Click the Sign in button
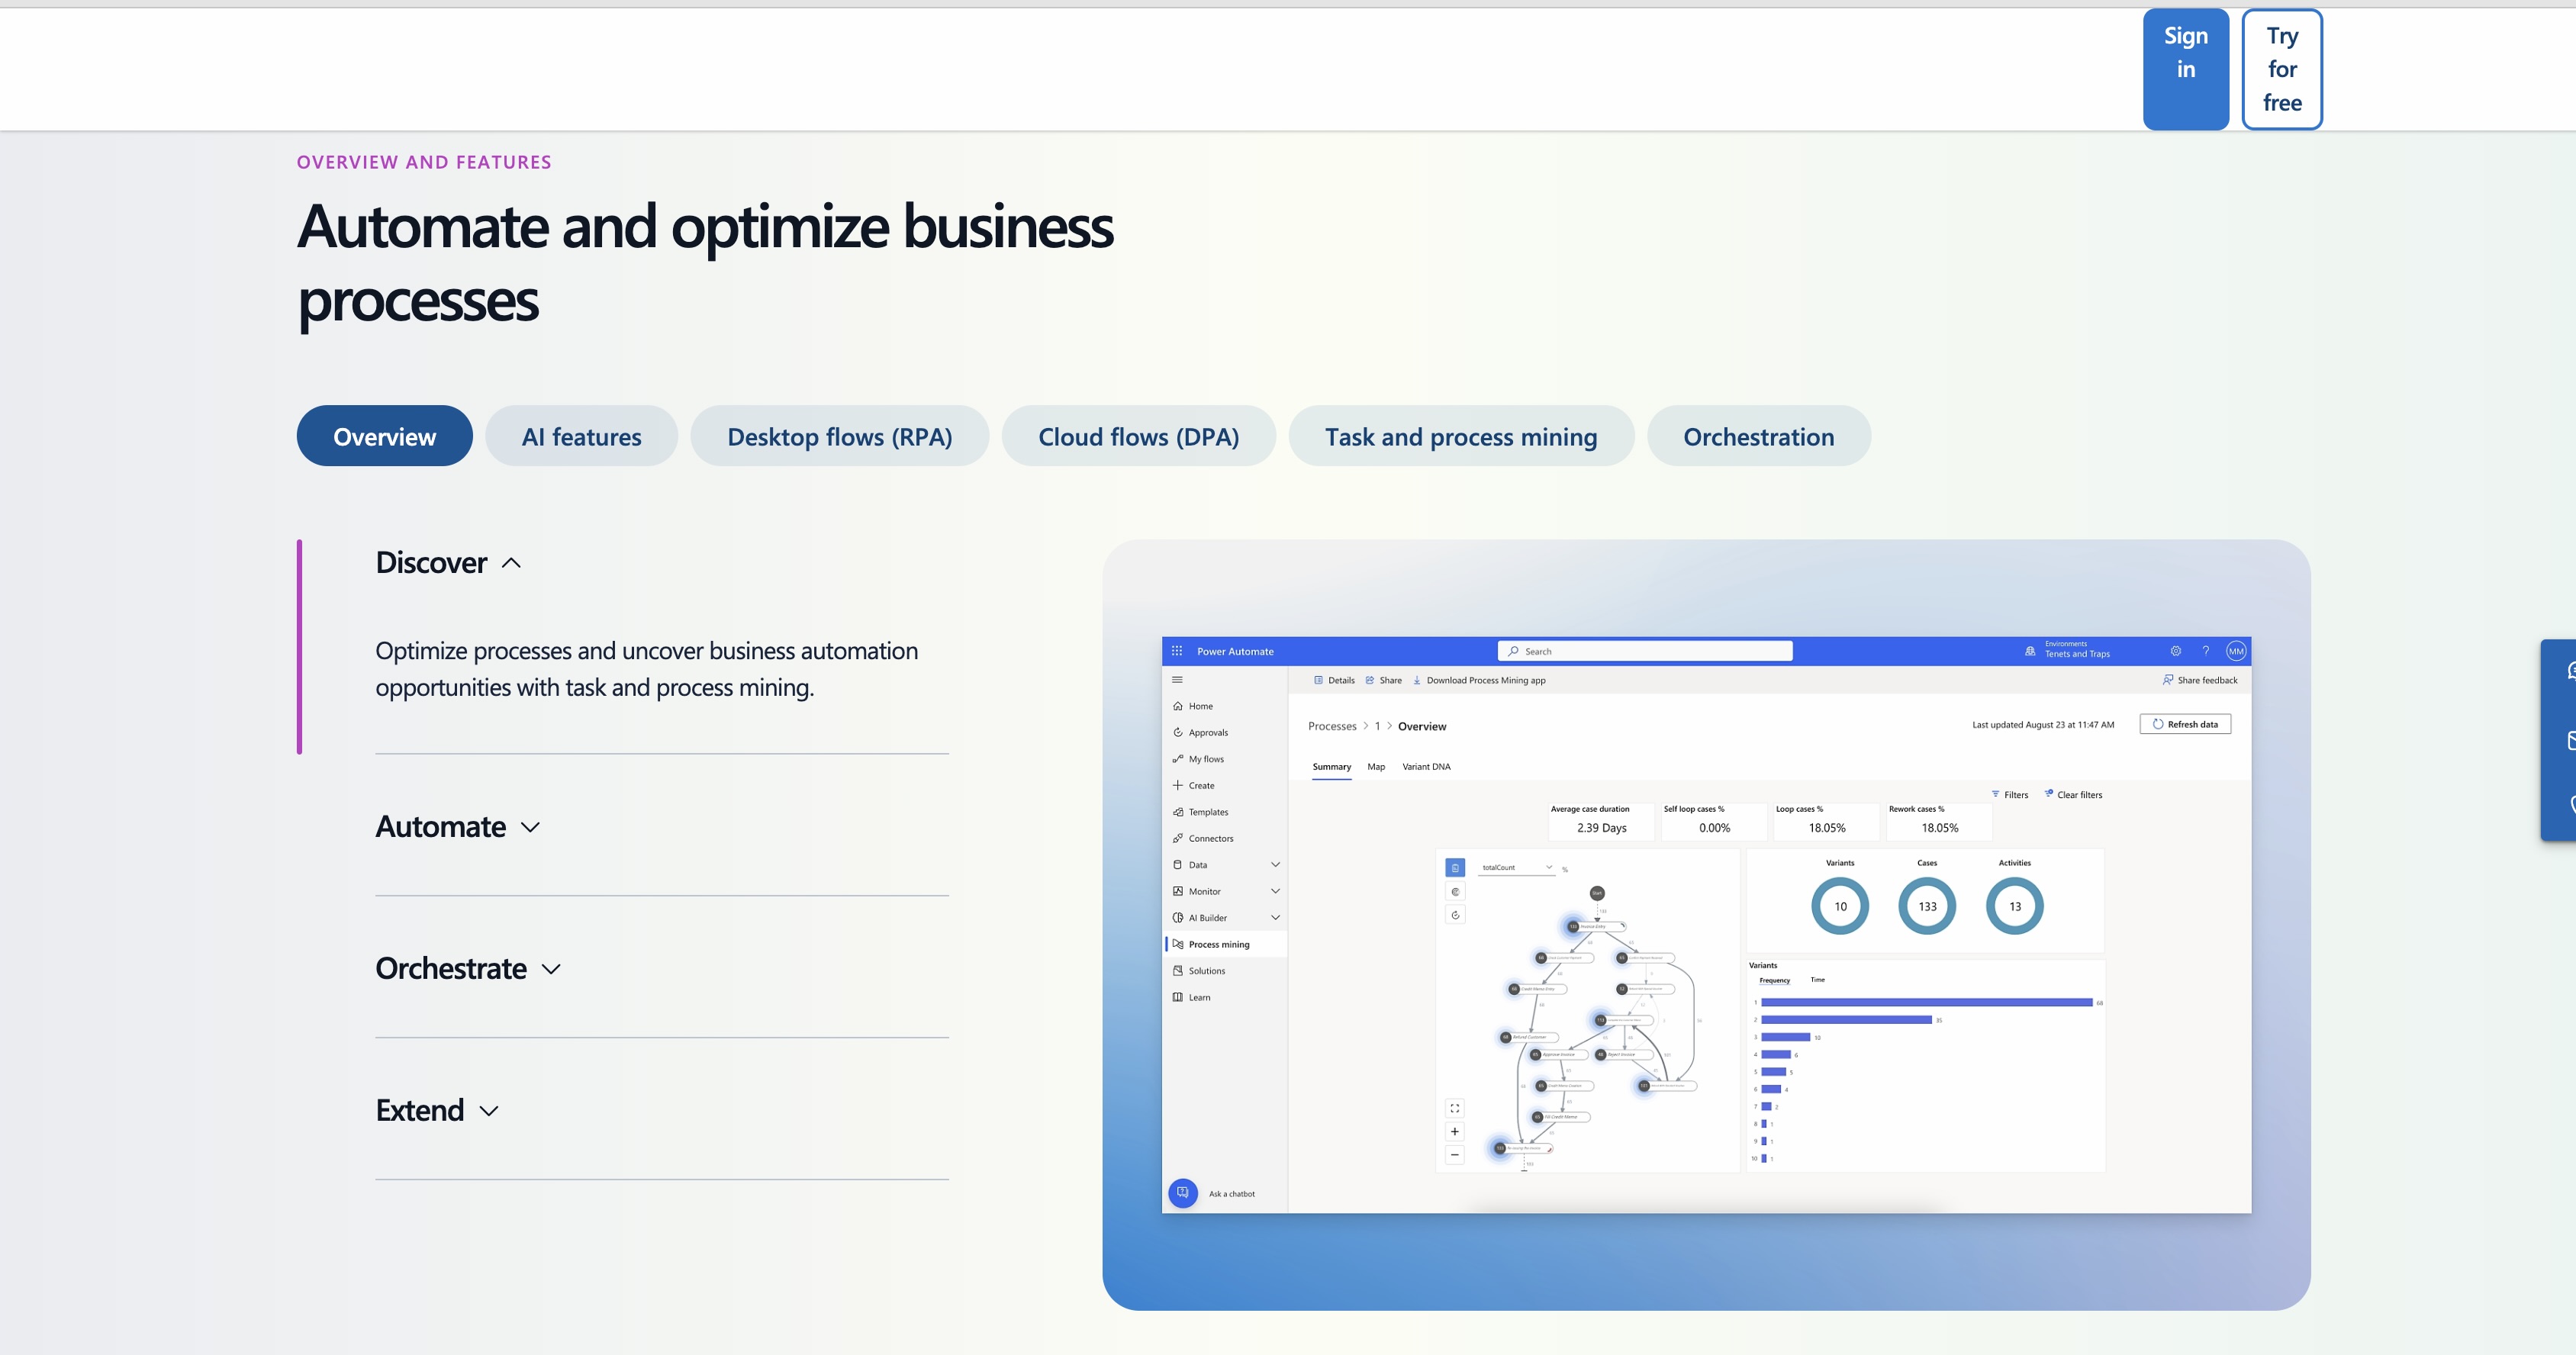This screenshot has width=2576, height=1355. click(2185, 69)
